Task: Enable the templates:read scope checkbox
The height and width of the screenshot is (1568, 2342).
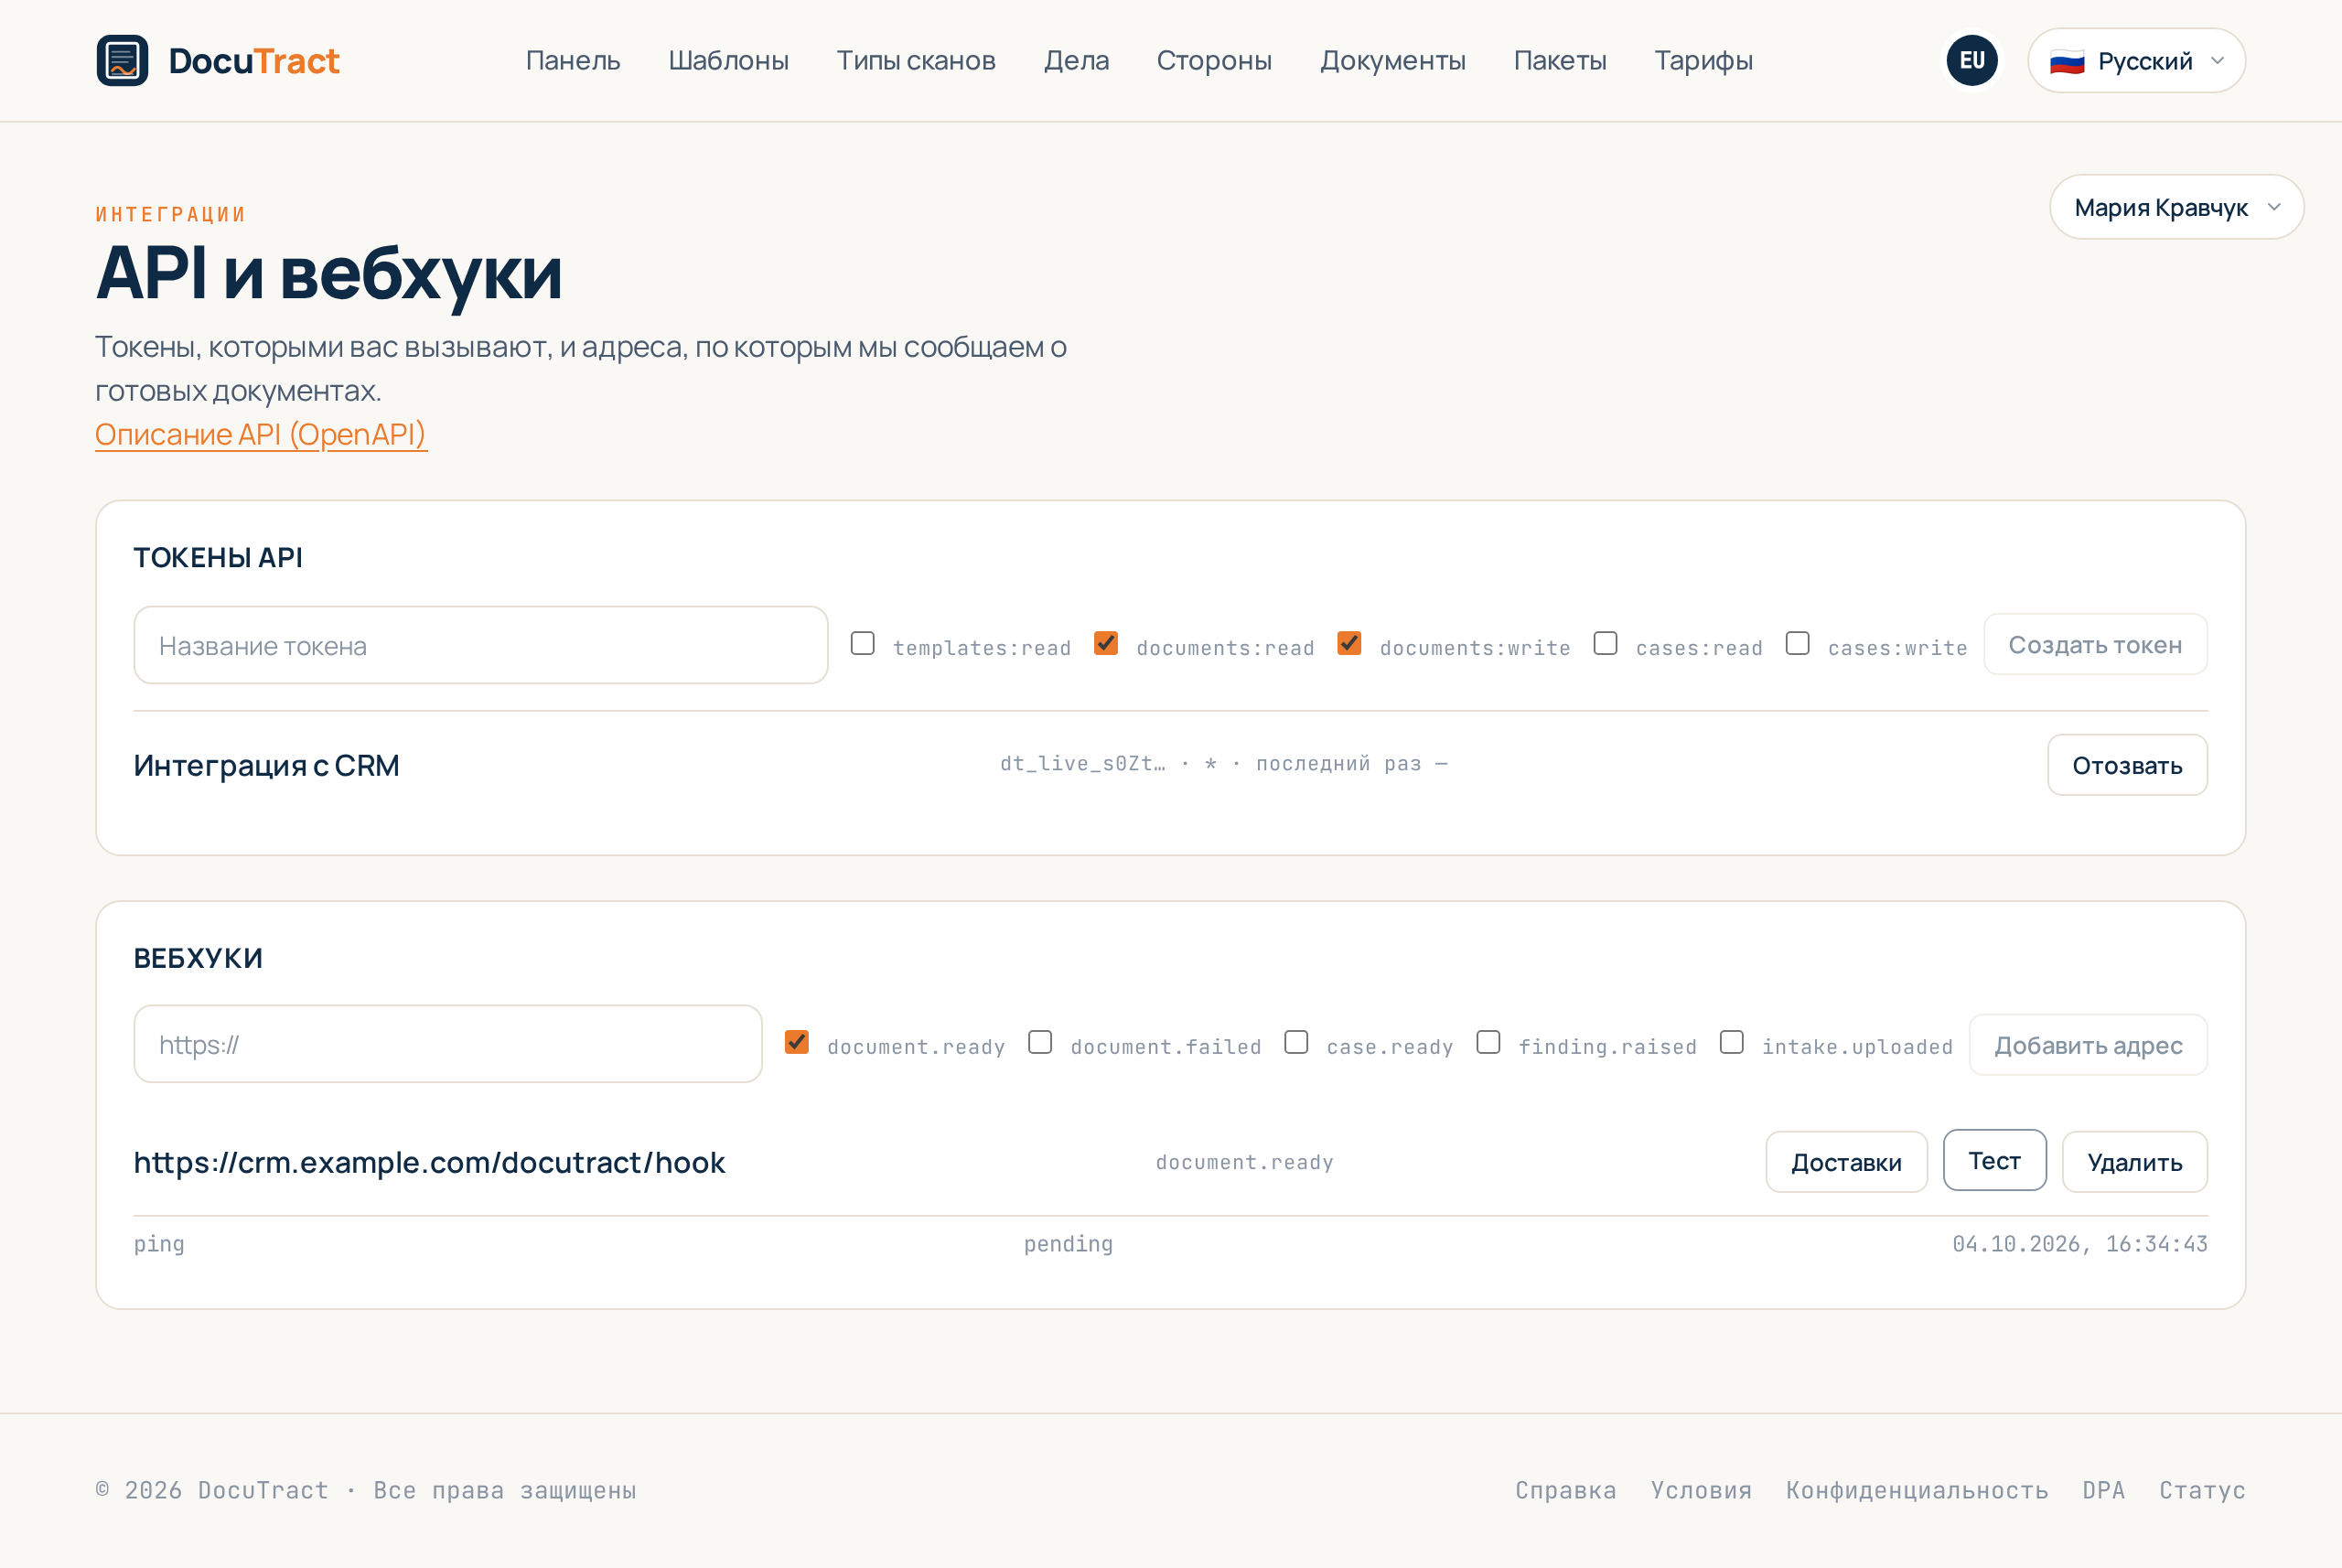Action: tap(862, 643)
